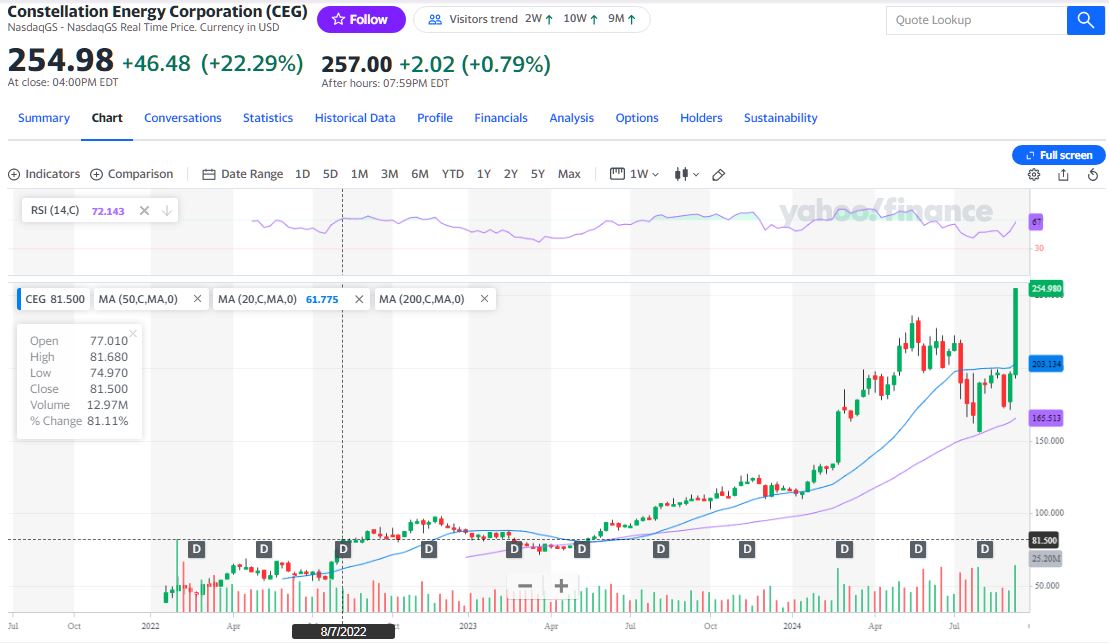This screenshot has height=643, width=1109.
Task: Follow Constellation Energy stock
Action: click(x=361, y=19)
